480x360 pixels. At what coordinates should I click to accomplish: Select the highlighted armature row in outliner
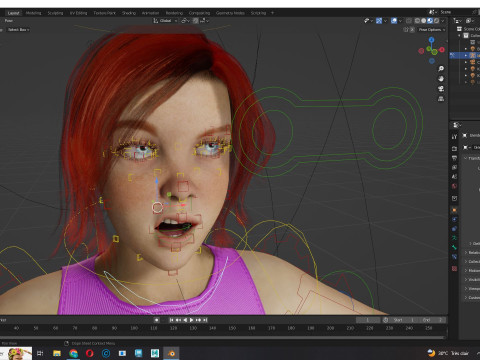point(465,55)
